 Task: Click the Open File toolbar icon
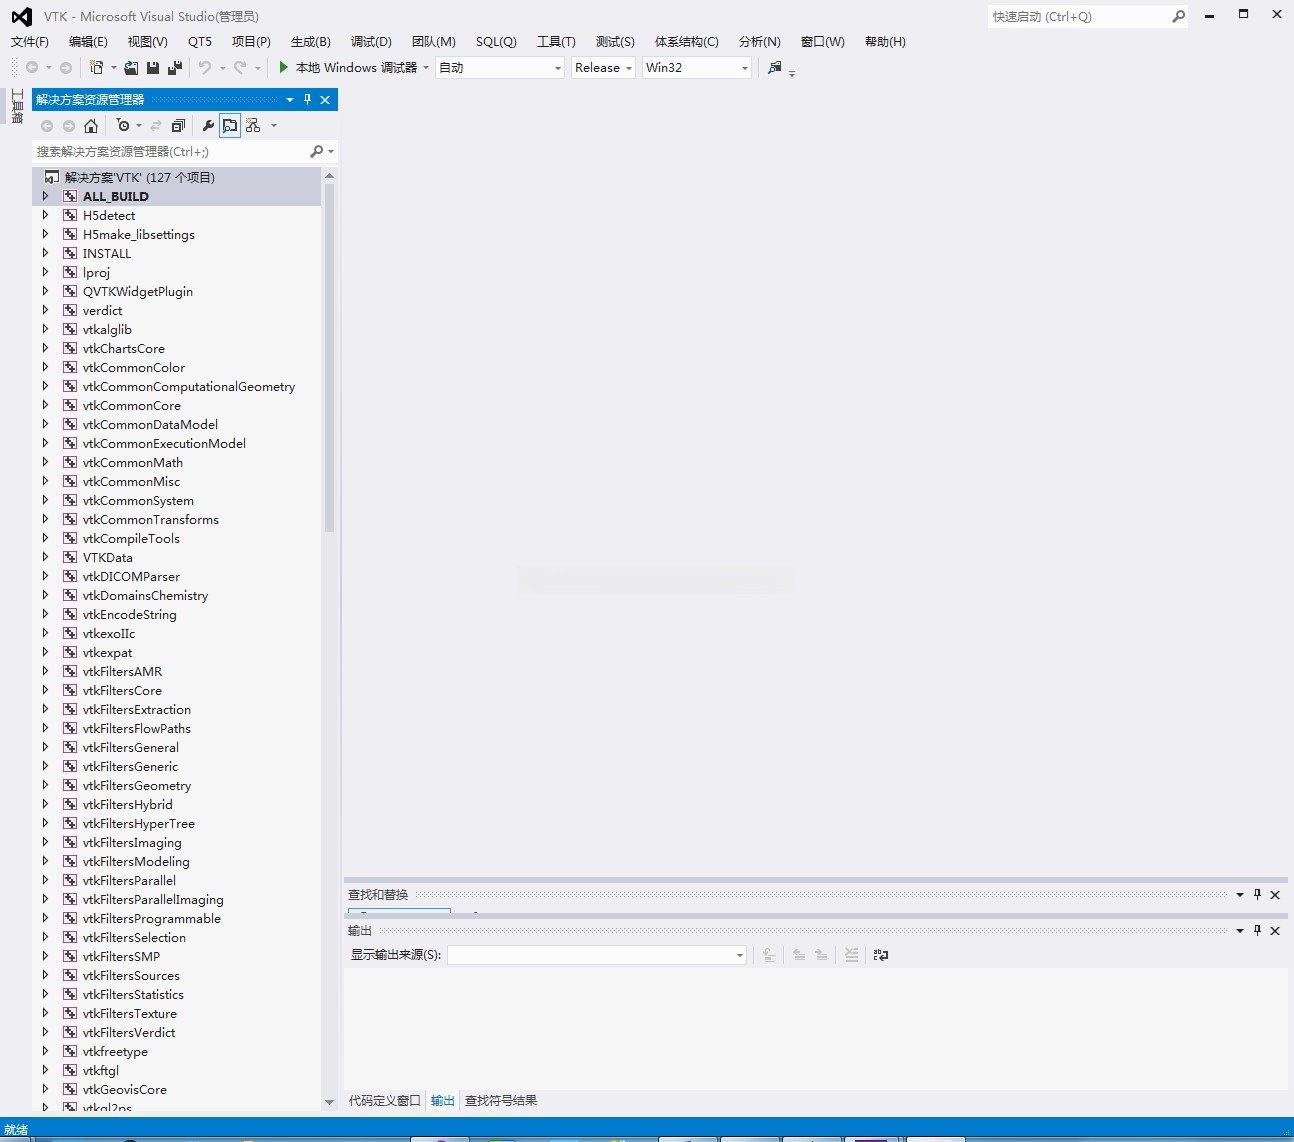(x=131, y=68)
